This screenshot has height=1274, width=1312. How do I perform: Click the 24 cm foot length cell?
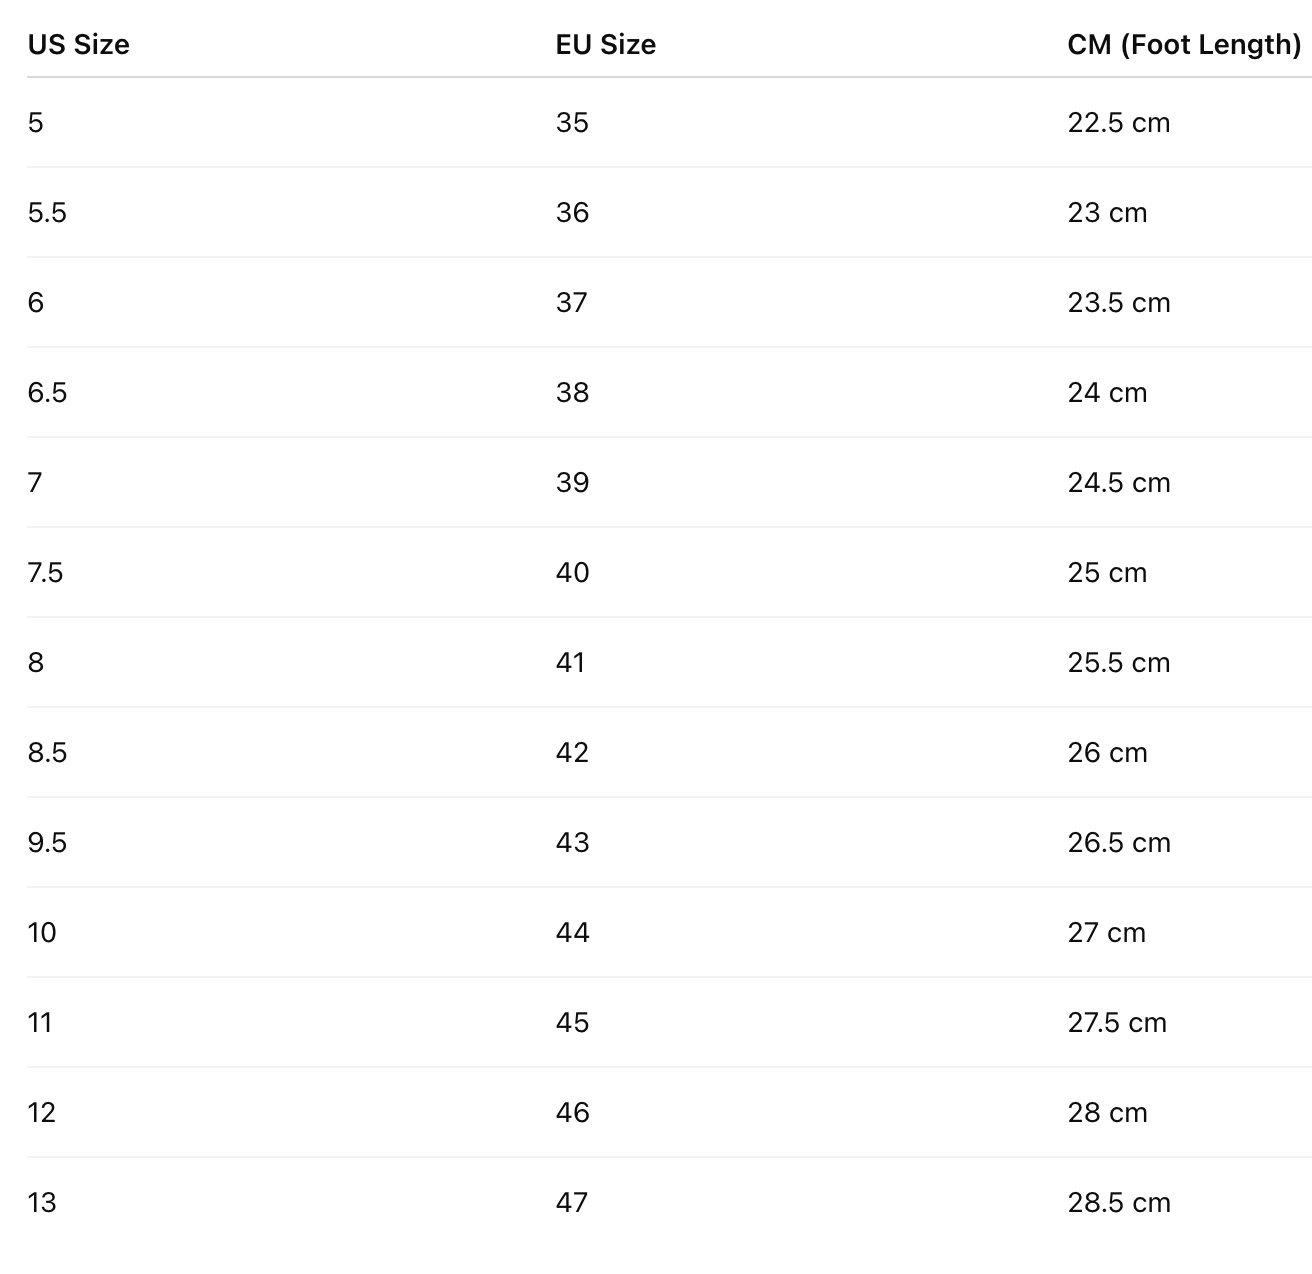1107,393
